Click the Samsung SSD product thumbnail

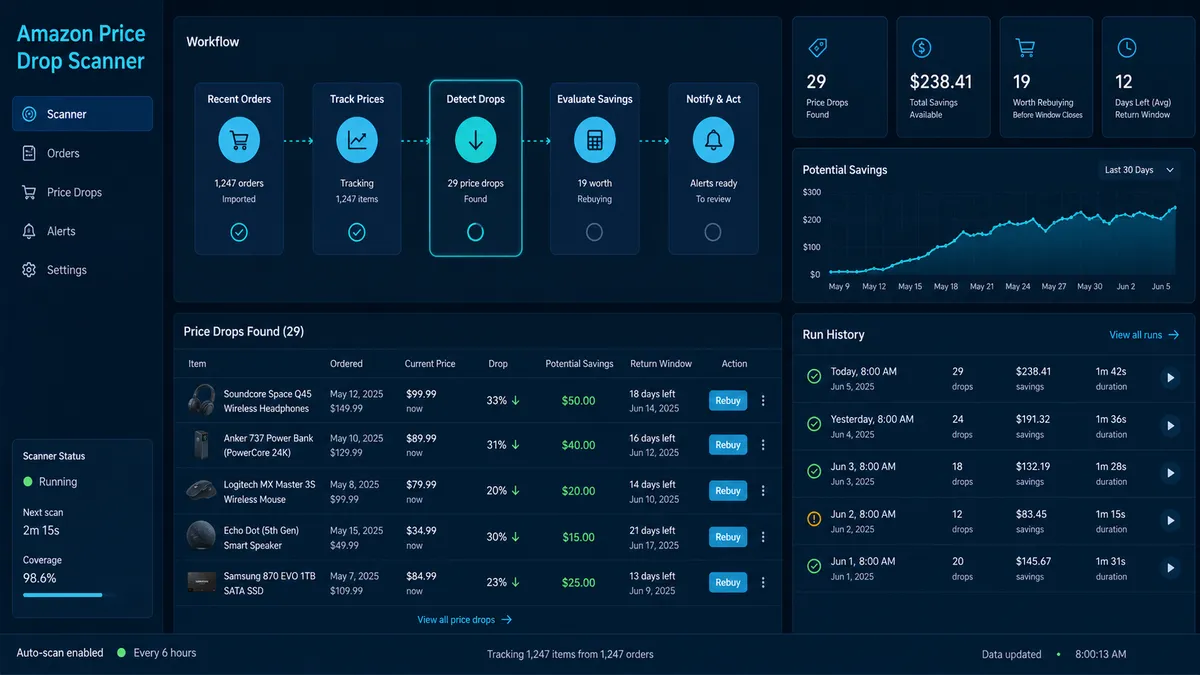coord(201,582)
